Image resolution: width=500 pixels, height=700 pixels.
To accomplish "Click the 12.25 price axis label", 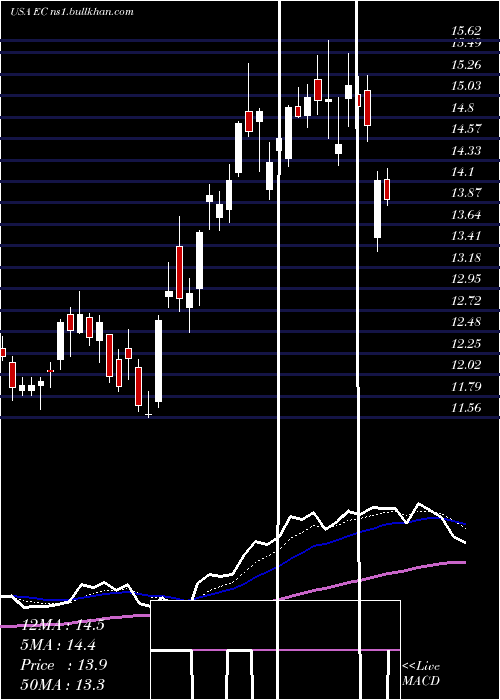I will [466, 344].
